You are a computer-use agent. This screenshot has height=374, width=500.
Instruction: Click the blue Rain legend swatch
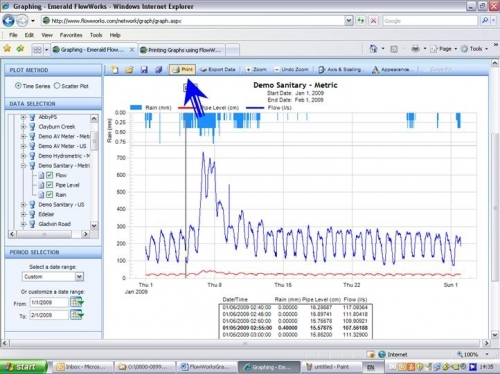136,107
